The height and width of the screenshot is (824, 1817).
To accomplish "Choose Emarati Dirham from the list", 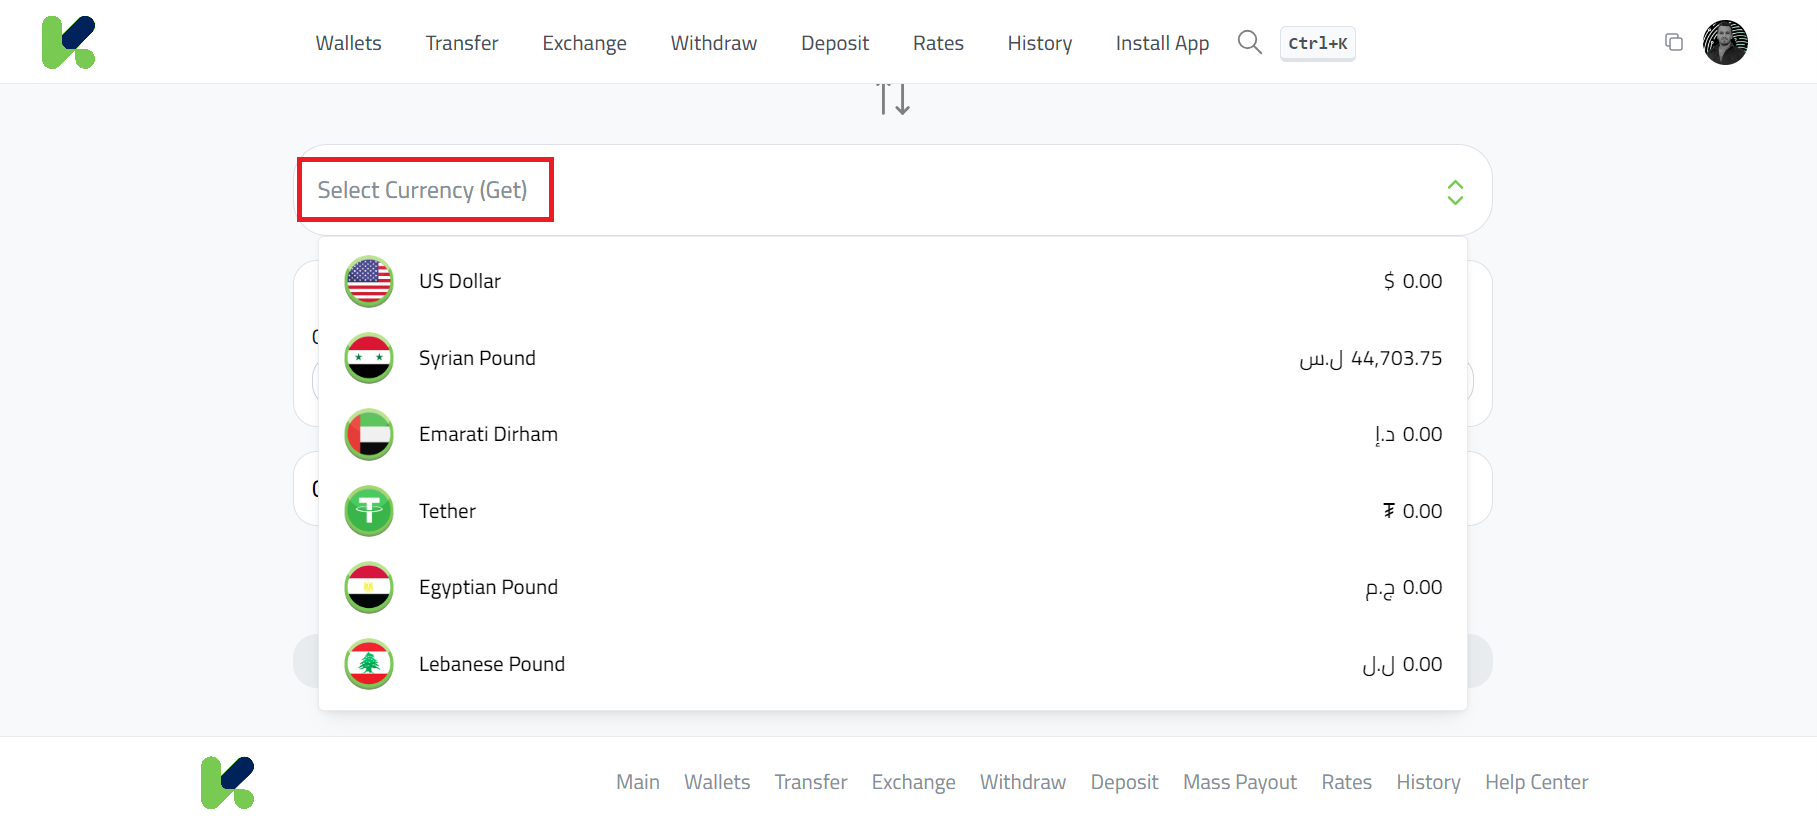I will click(893, 434).
